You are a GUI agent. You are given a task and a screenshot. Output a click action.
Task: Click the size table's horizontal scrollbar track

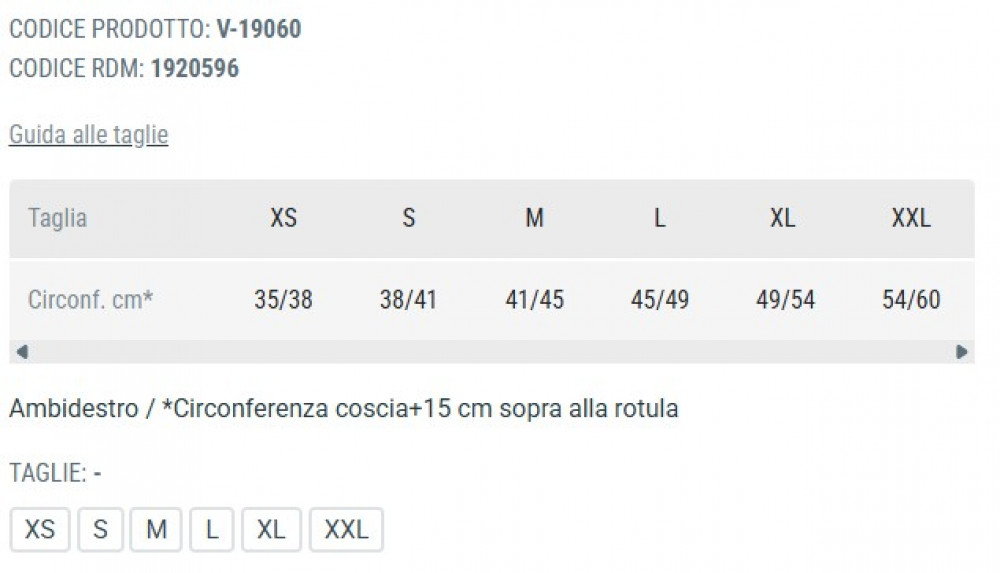click(x=490, y=351)
